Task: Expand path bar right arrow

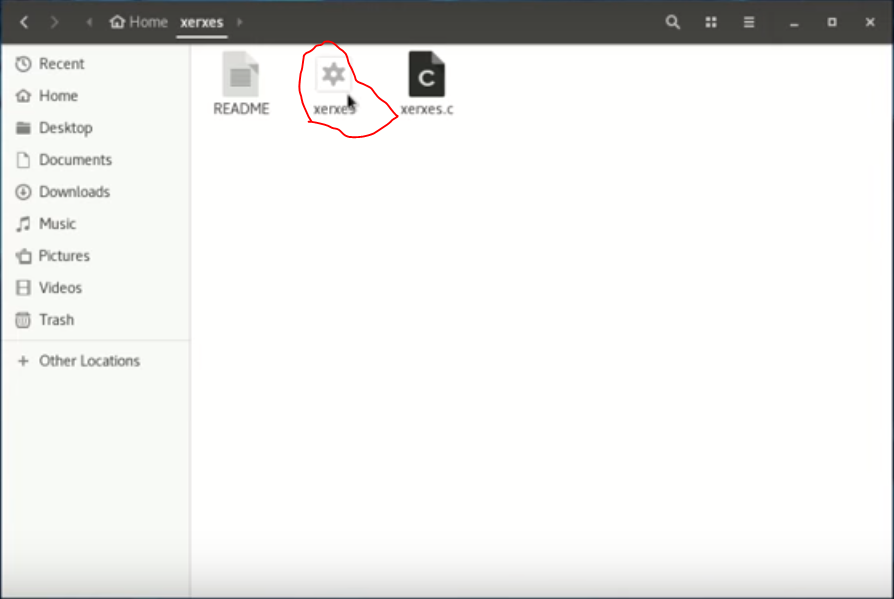Action: [240, 22]
